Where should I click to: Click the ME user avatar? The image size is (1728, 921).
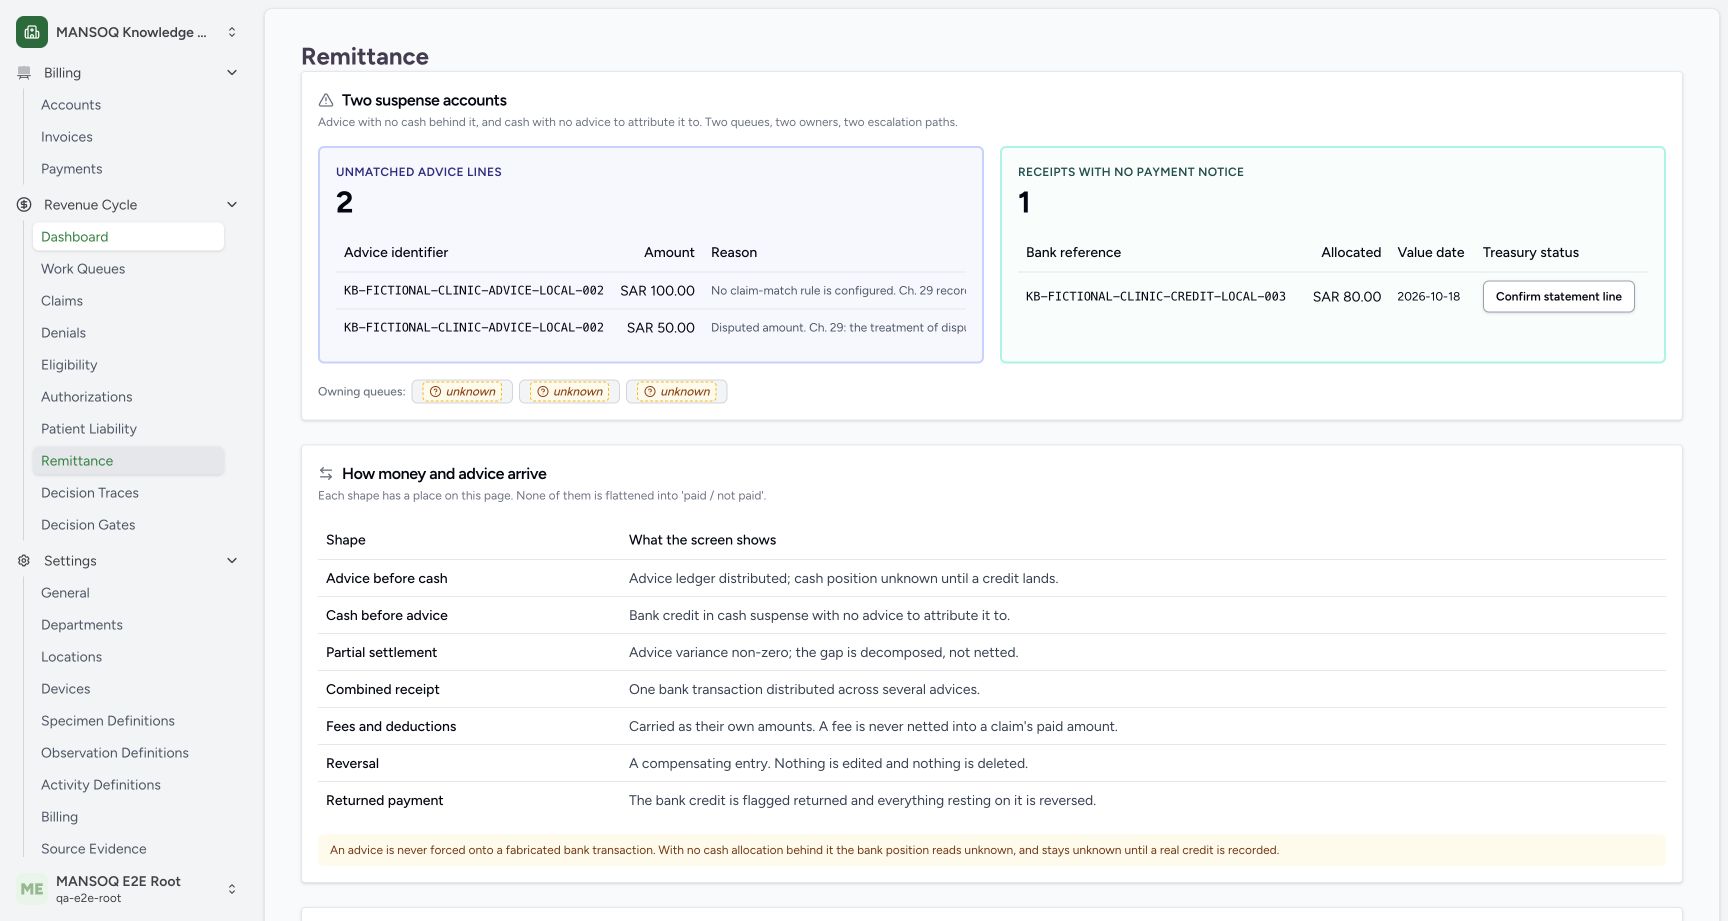tap(32, 889)
